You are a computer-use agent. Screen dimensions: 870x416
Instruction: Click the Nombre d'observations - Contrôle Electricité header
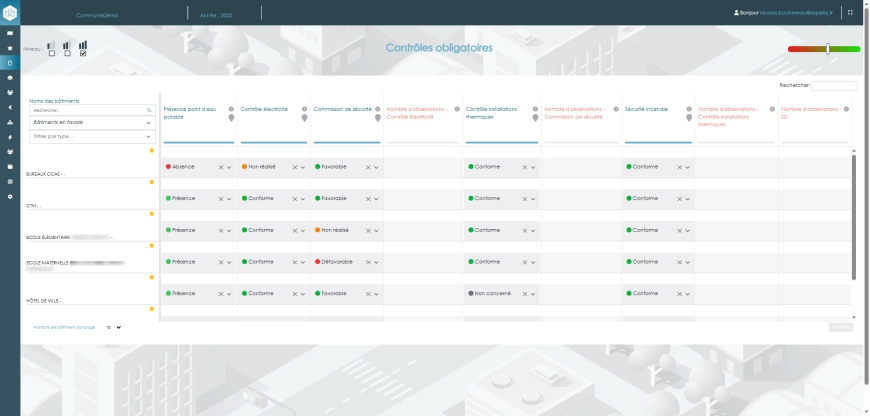417,113
